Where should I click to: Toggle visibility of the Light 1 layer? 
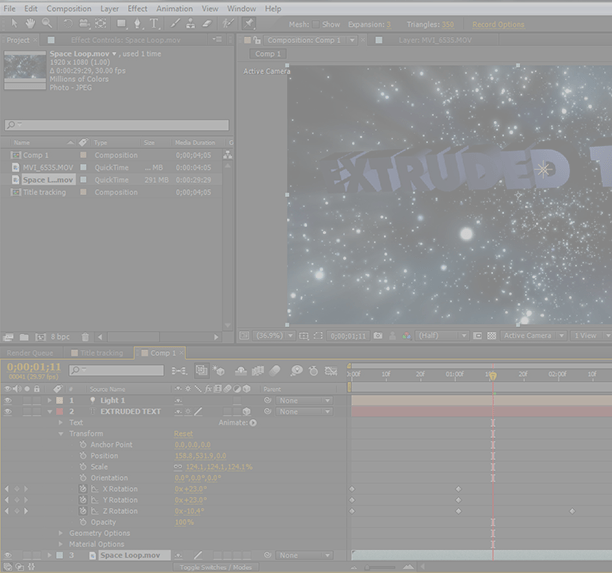point(8,400)
